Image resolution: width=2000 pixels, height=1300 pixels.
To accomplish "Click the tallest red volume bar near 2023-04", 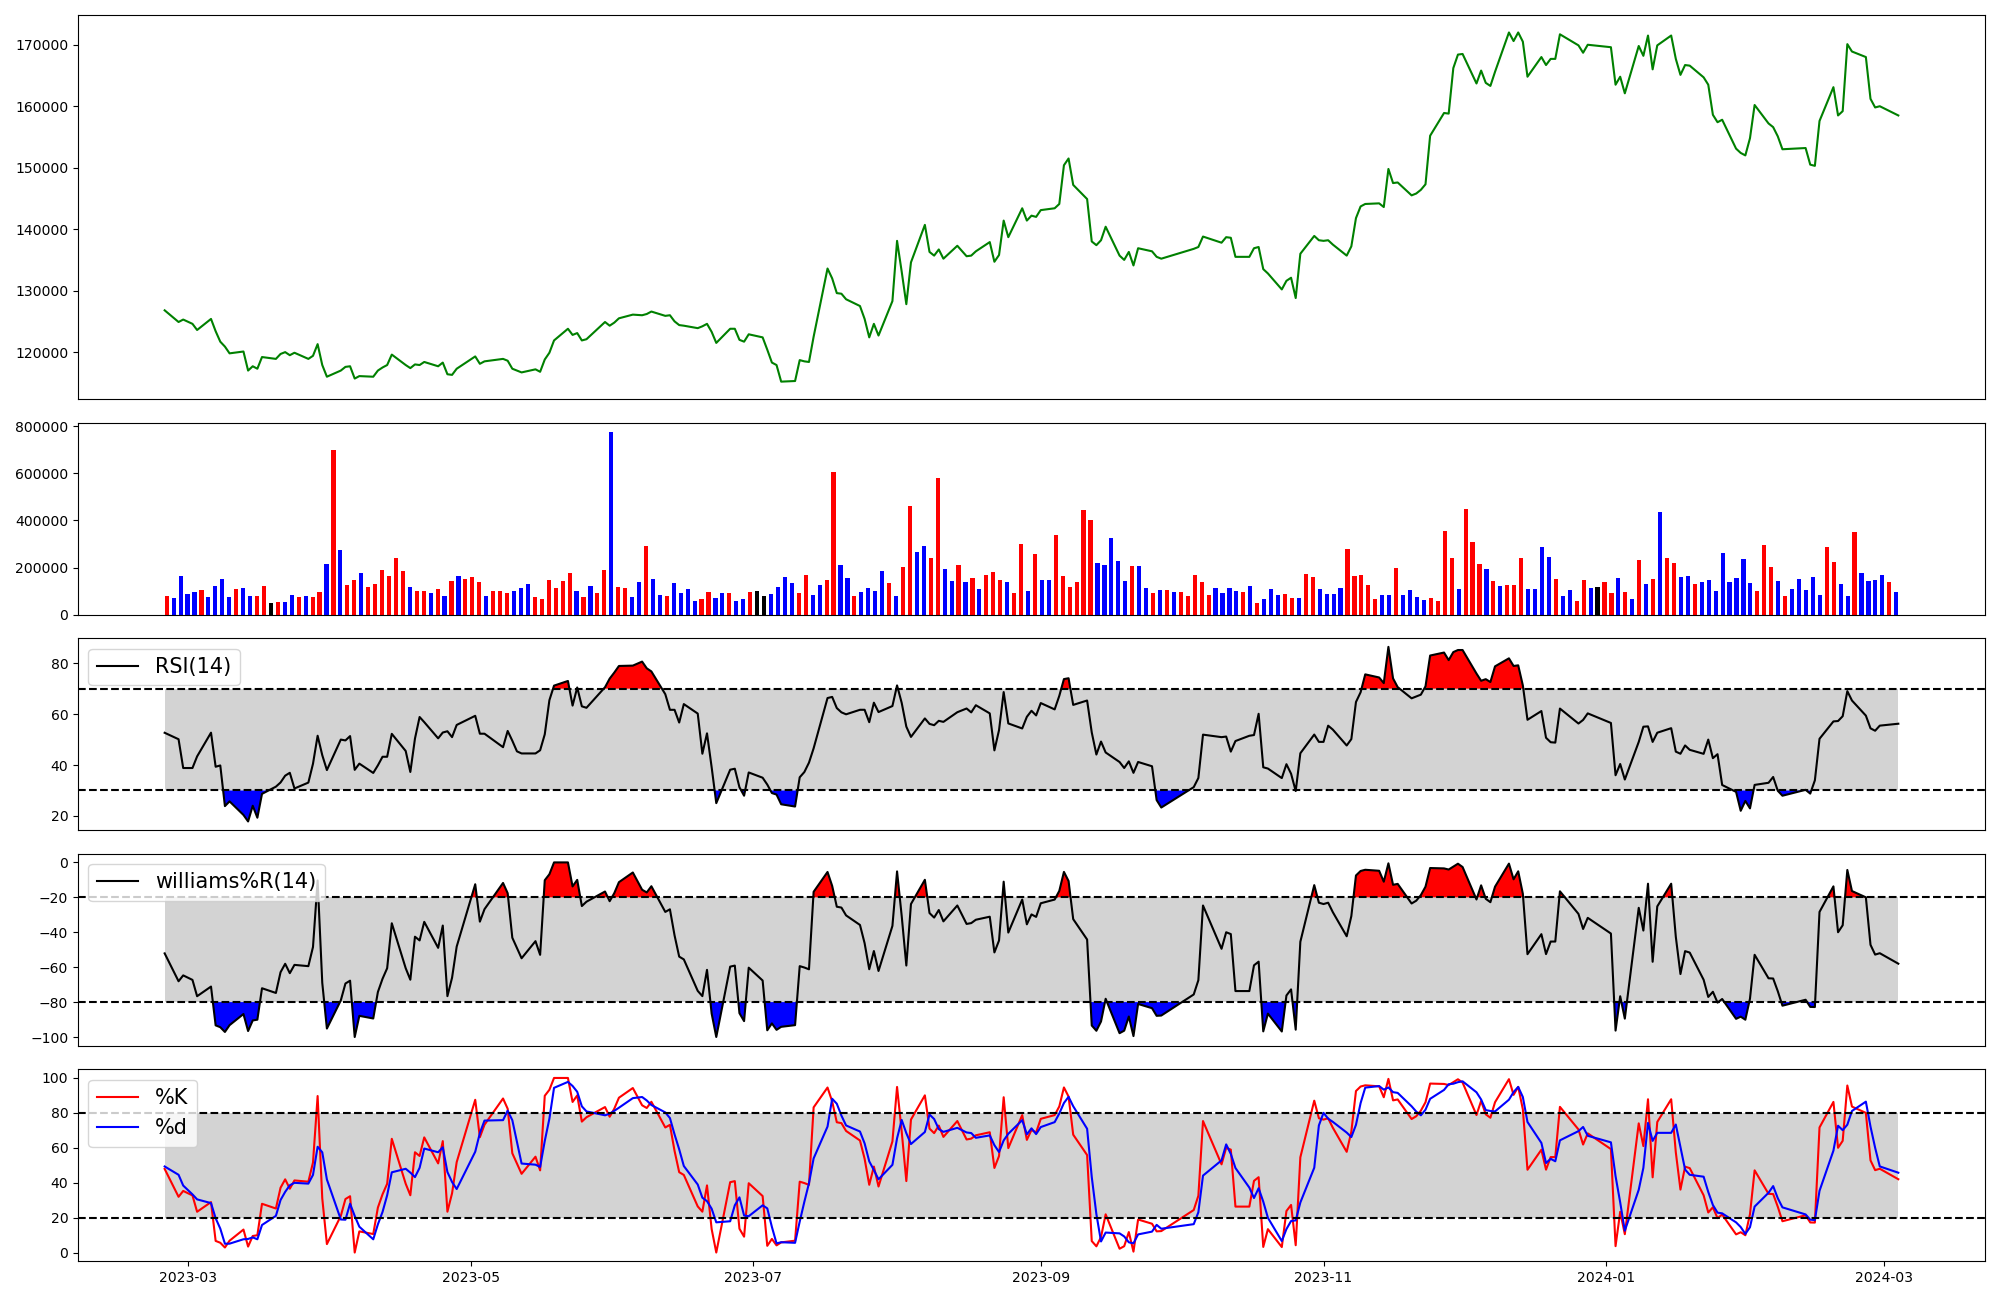I will tap(333, 532).
